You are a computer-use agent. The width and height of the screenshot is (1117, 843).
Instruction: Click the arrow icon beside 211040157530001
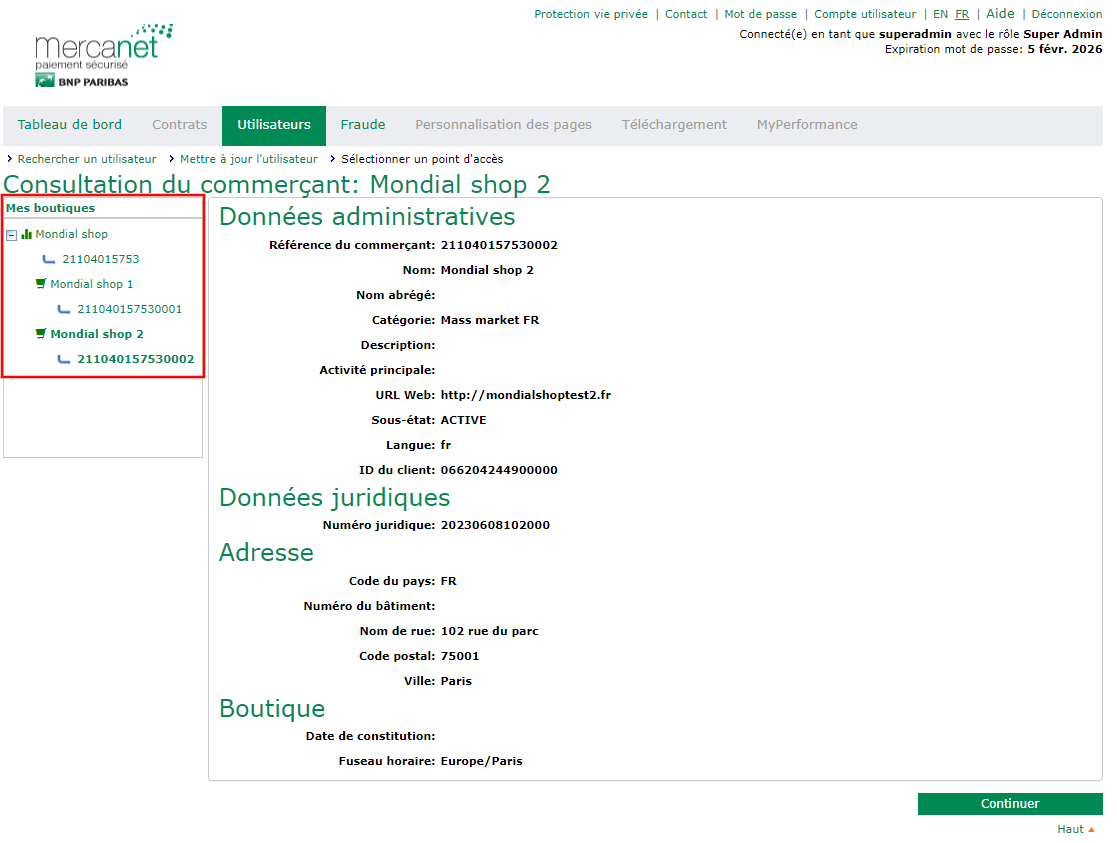pyautogui.click(x=64, y=309)
